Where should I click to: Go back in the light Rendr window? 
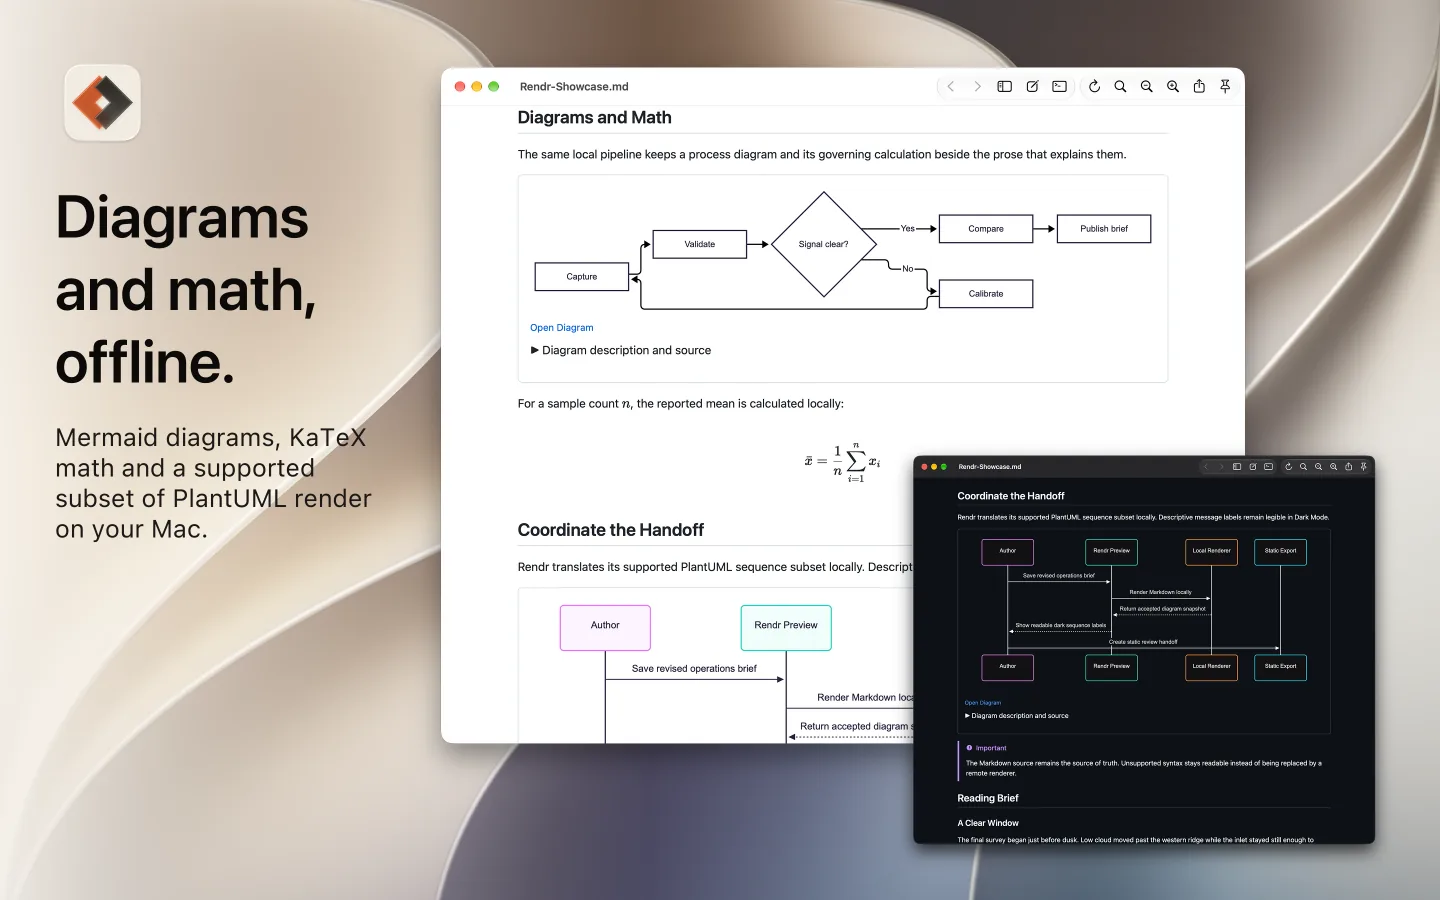tap(951, 87)
